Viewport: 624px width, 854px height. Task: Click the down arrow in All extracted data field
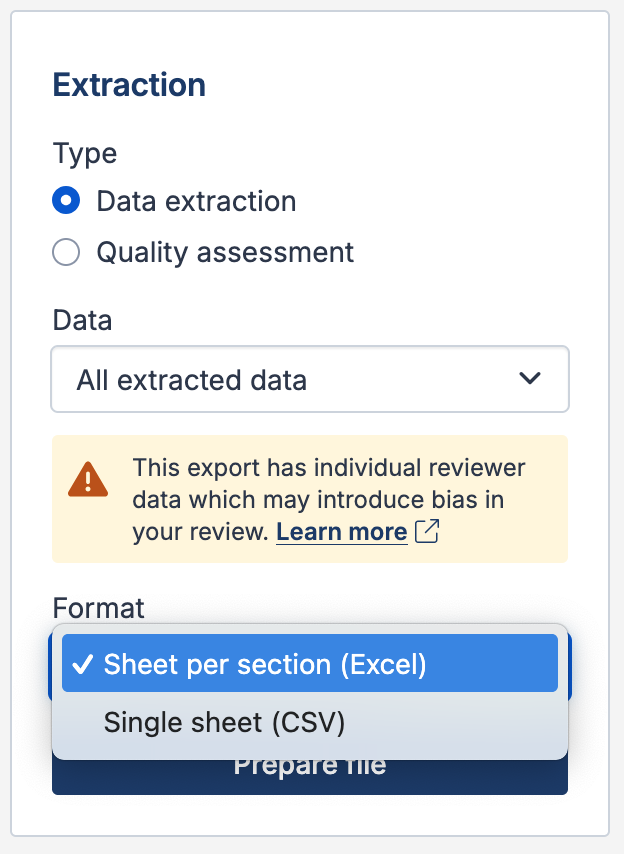tap(529, 379)
